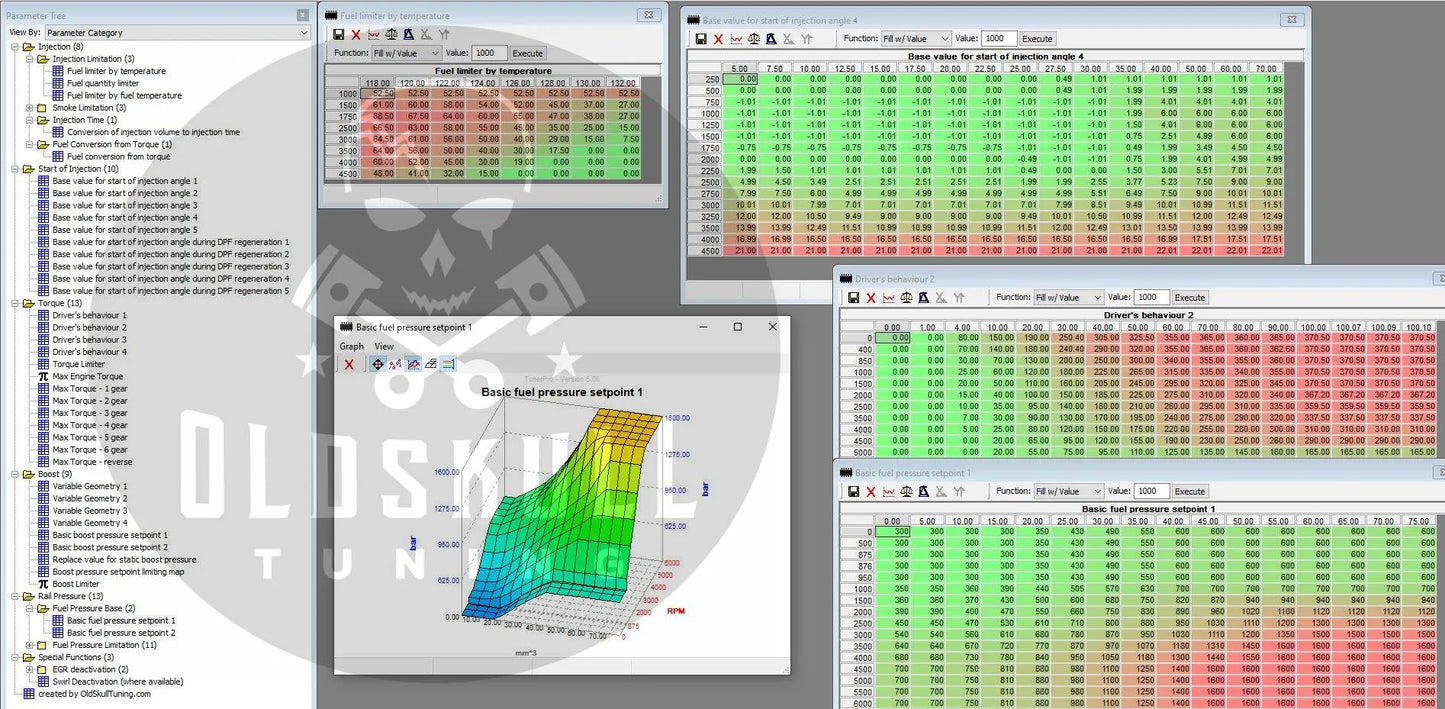
Task: Click the surface plane icon in graph toolbar
Action: [x=430, y=364]
